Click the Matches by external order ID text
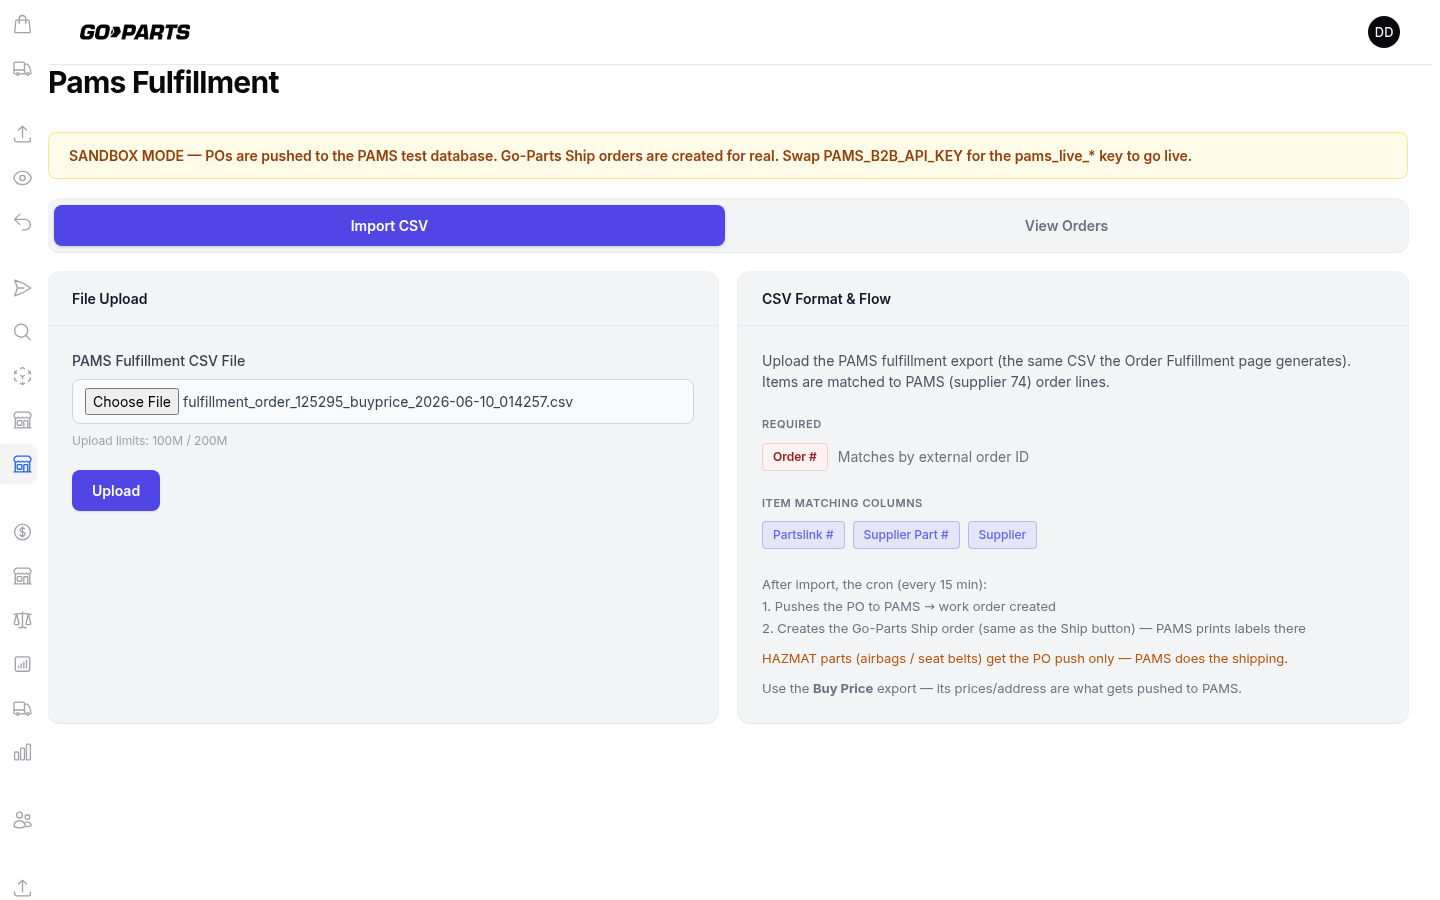This screenshot has width=1440, height=900. pyautogui.click(x=933, y=457)
